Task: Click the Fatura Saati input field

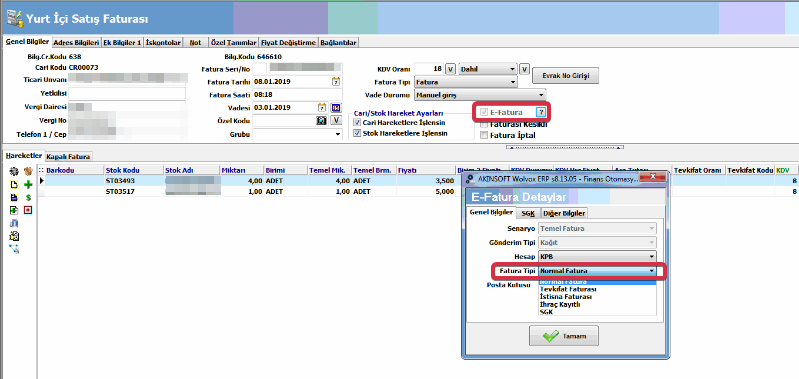Action: point(297,95)
